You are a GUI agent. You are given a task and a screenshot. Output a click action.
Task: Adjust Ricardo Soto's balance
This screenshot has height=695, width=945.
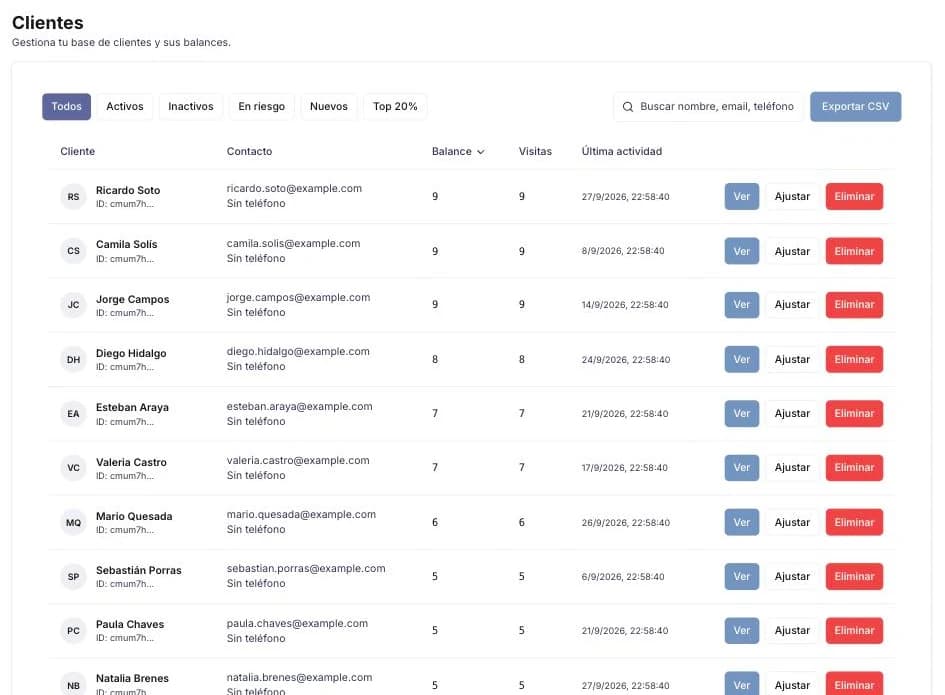[792, 197]
